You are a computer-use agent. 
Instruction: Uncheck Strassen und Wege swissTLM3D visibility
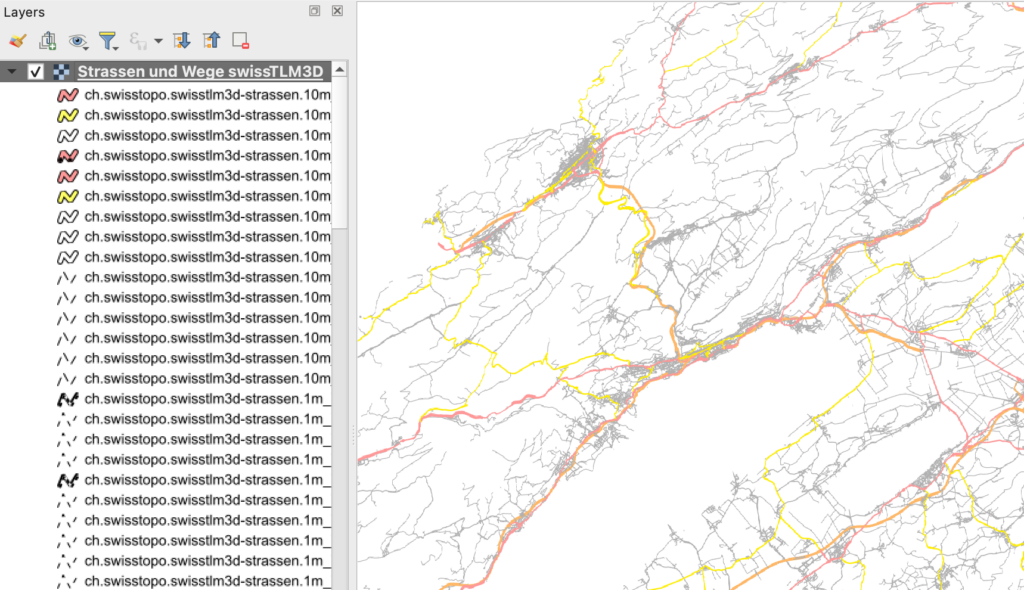pos(35,72)
